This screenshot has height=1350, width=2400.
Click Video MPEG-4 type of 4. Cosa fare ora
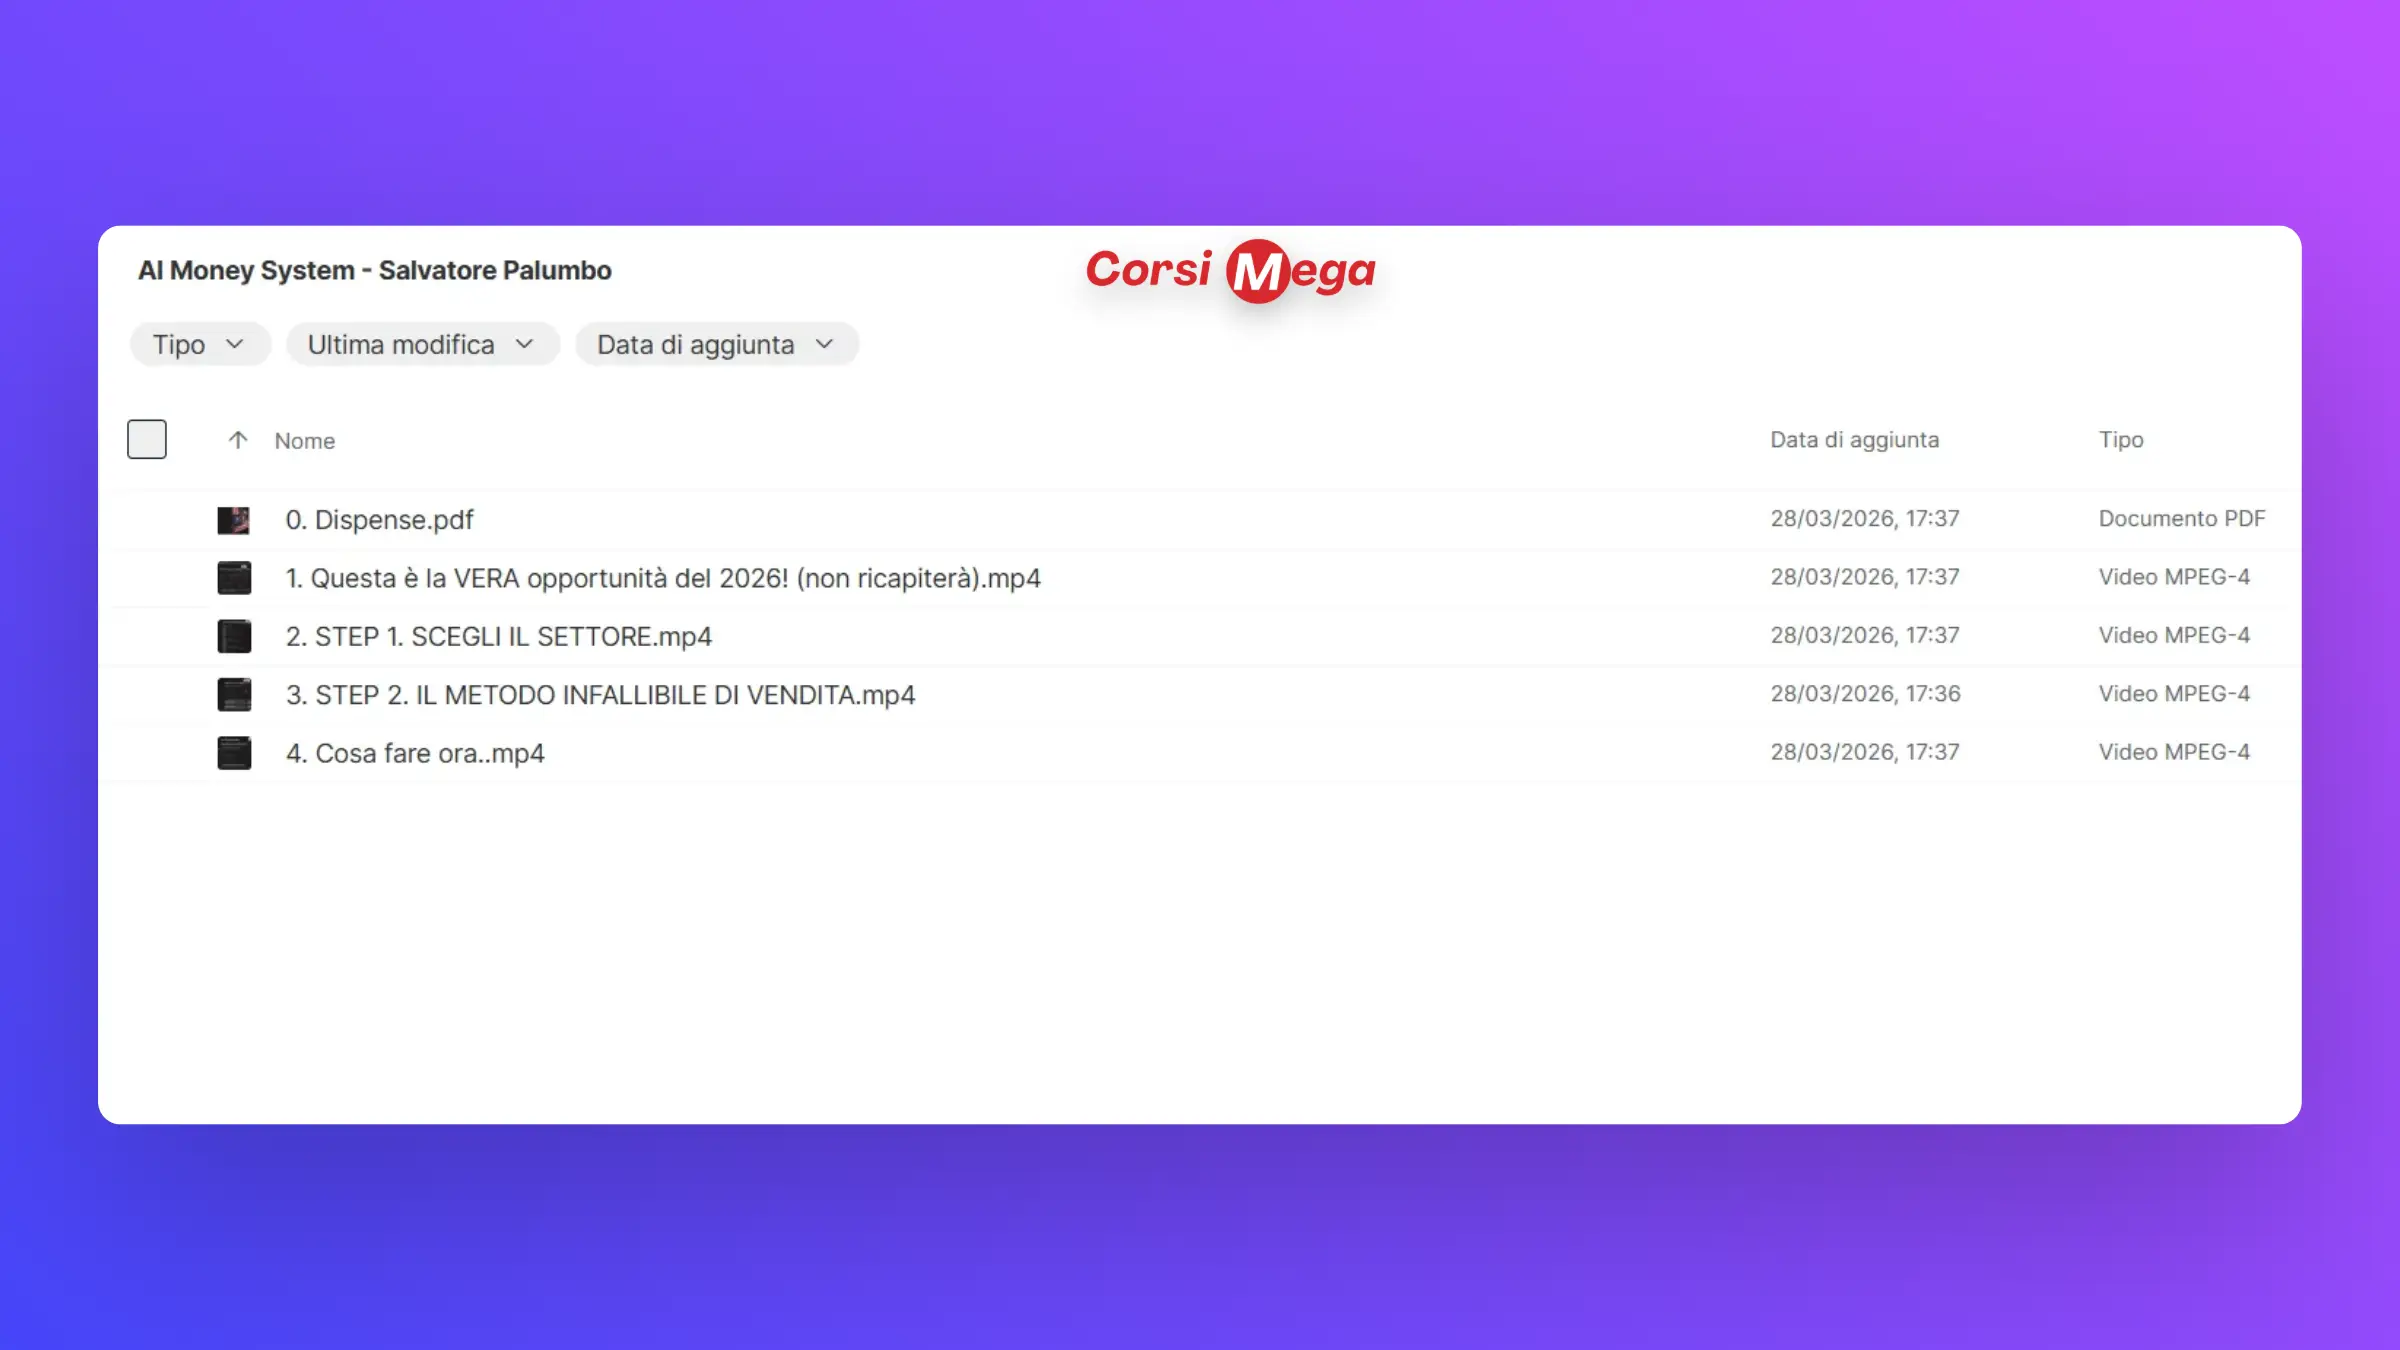pyautogui.click(x=2174, y=752)
